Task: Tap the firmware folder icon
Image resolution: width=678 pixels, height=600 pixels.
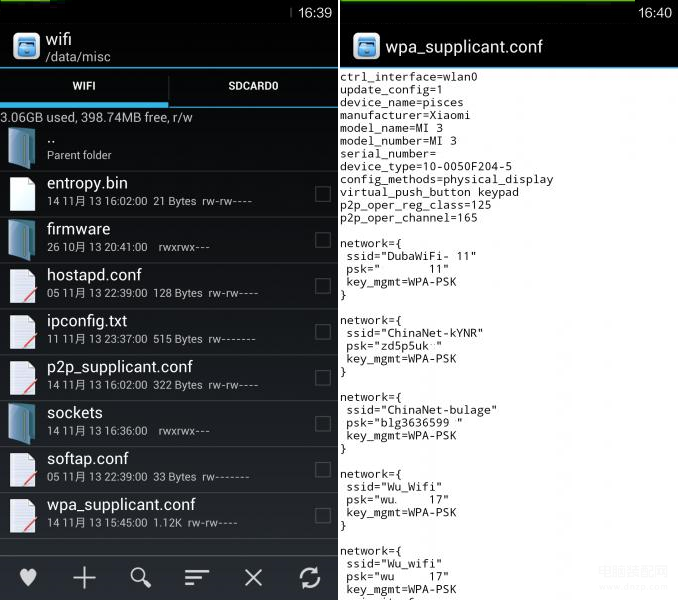Action: pyautogui.click(x=22, y=239)
